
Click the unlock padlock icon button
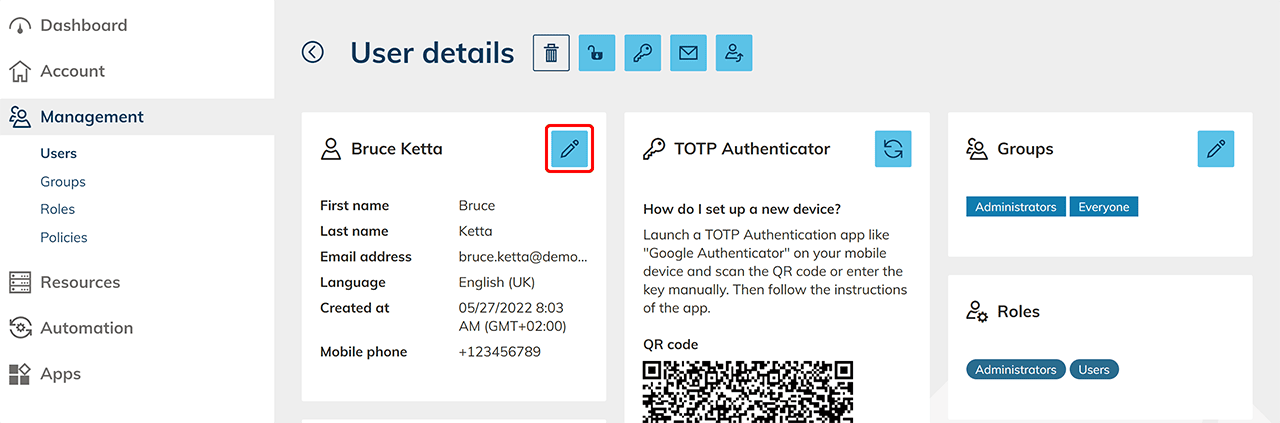[x=596, y=53]
